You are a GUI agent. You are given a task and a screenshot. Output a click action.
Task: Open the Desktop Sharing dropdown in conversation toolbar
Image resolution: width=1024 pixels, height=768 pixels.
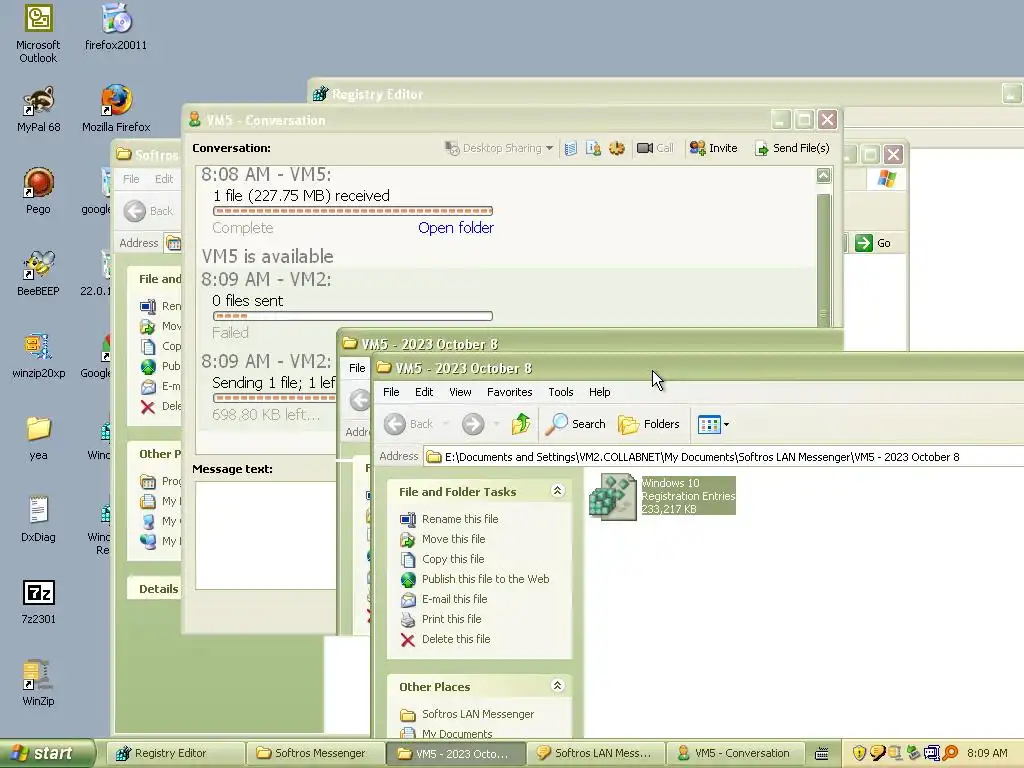pyautogui.click(x=499, y=148)
